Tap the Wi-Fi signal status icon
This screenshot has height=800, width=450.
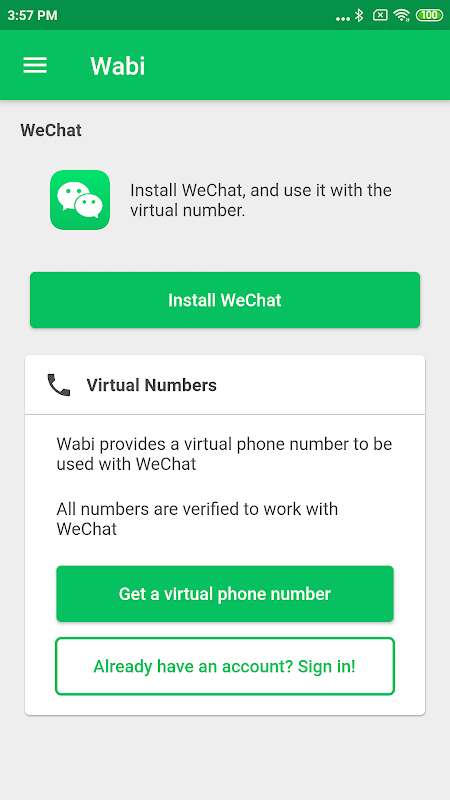pyautogui.click(x=402, y=15)
